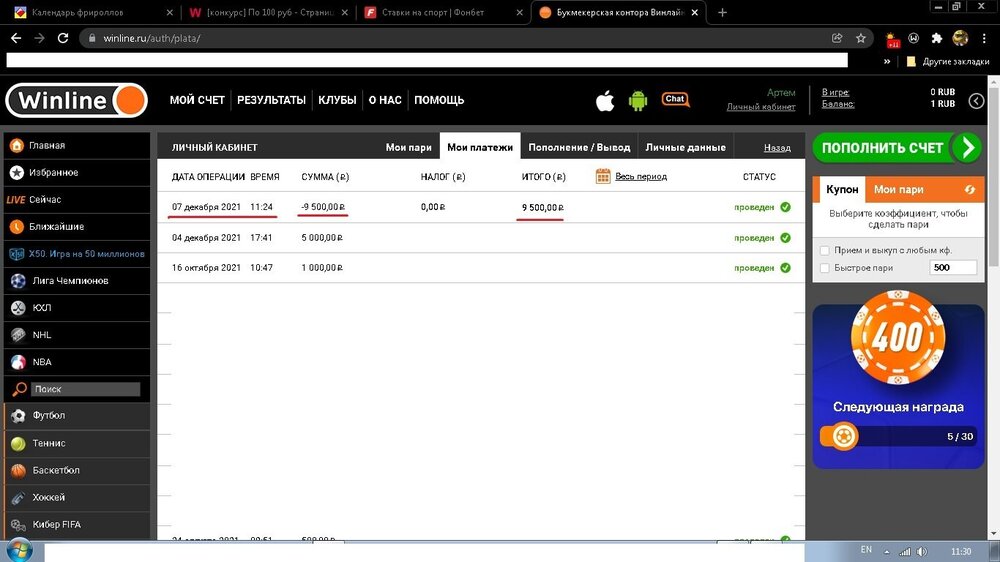Screen dimensions: 1000x562
Task: Open the Chat support icon
Action: tap(675, 99)
